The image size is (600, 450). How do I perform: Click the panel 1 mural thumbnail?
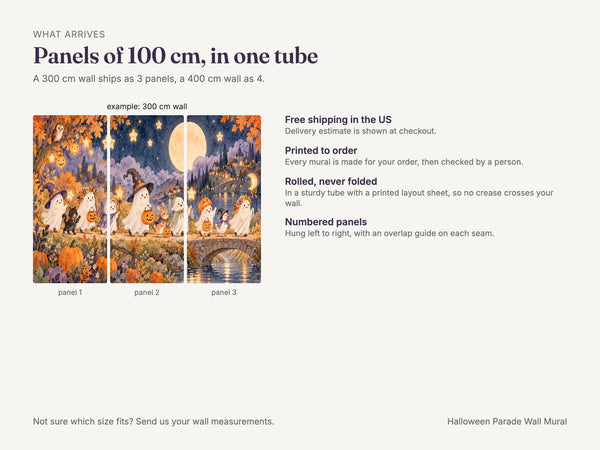pos(70,199)
